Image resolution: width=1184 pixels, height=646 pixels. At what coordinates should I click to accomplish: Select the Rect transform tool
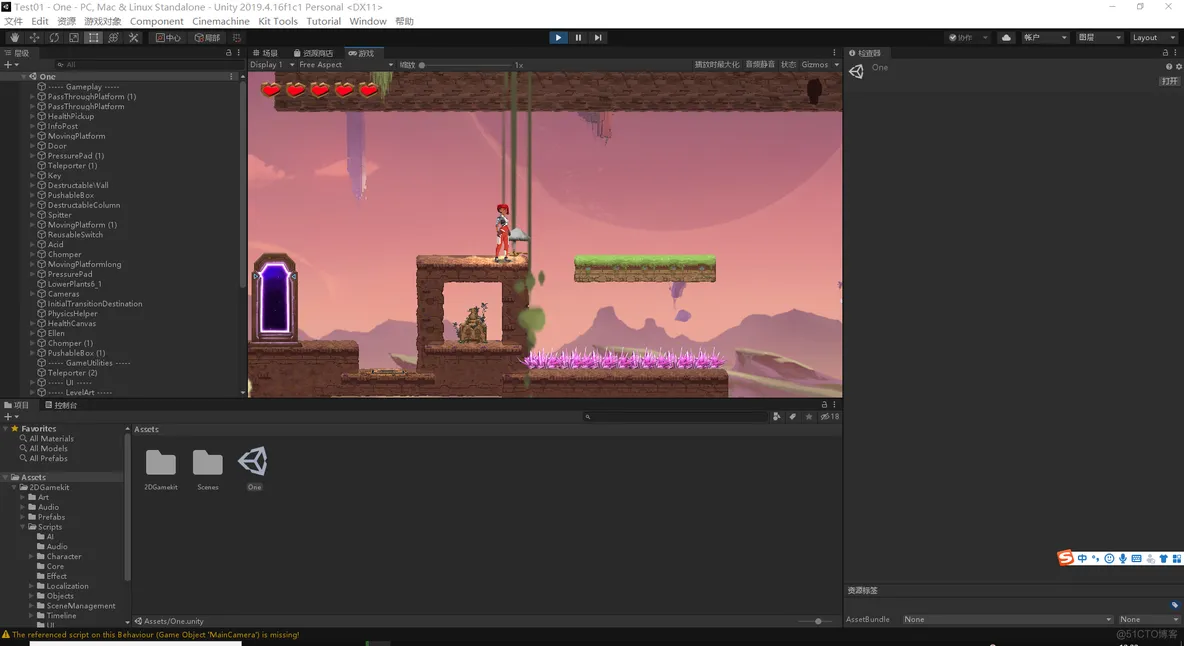tap(93, 38)
